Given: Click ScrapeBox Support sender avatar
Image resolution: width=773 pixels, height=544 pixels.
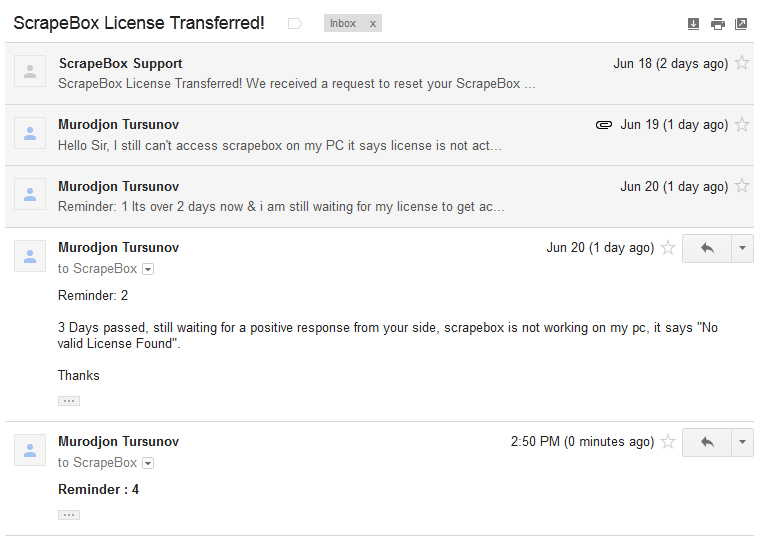Looking at the screenshot, I should pos(30,71).
